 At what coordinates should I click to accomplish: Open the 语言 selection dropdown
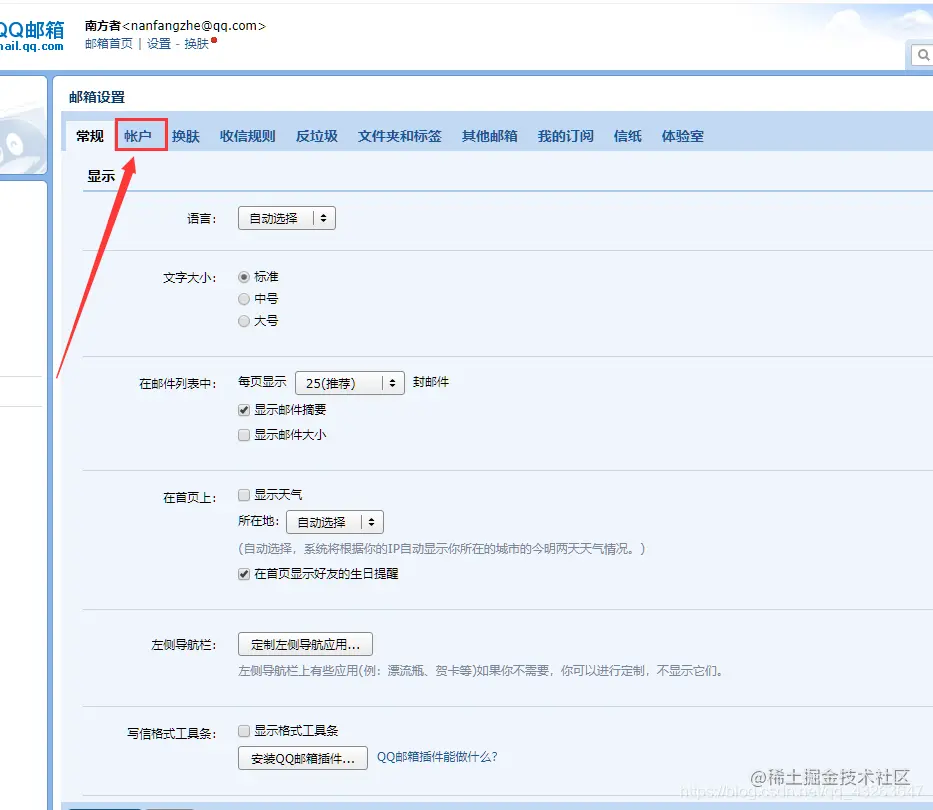tap(286, 217)
